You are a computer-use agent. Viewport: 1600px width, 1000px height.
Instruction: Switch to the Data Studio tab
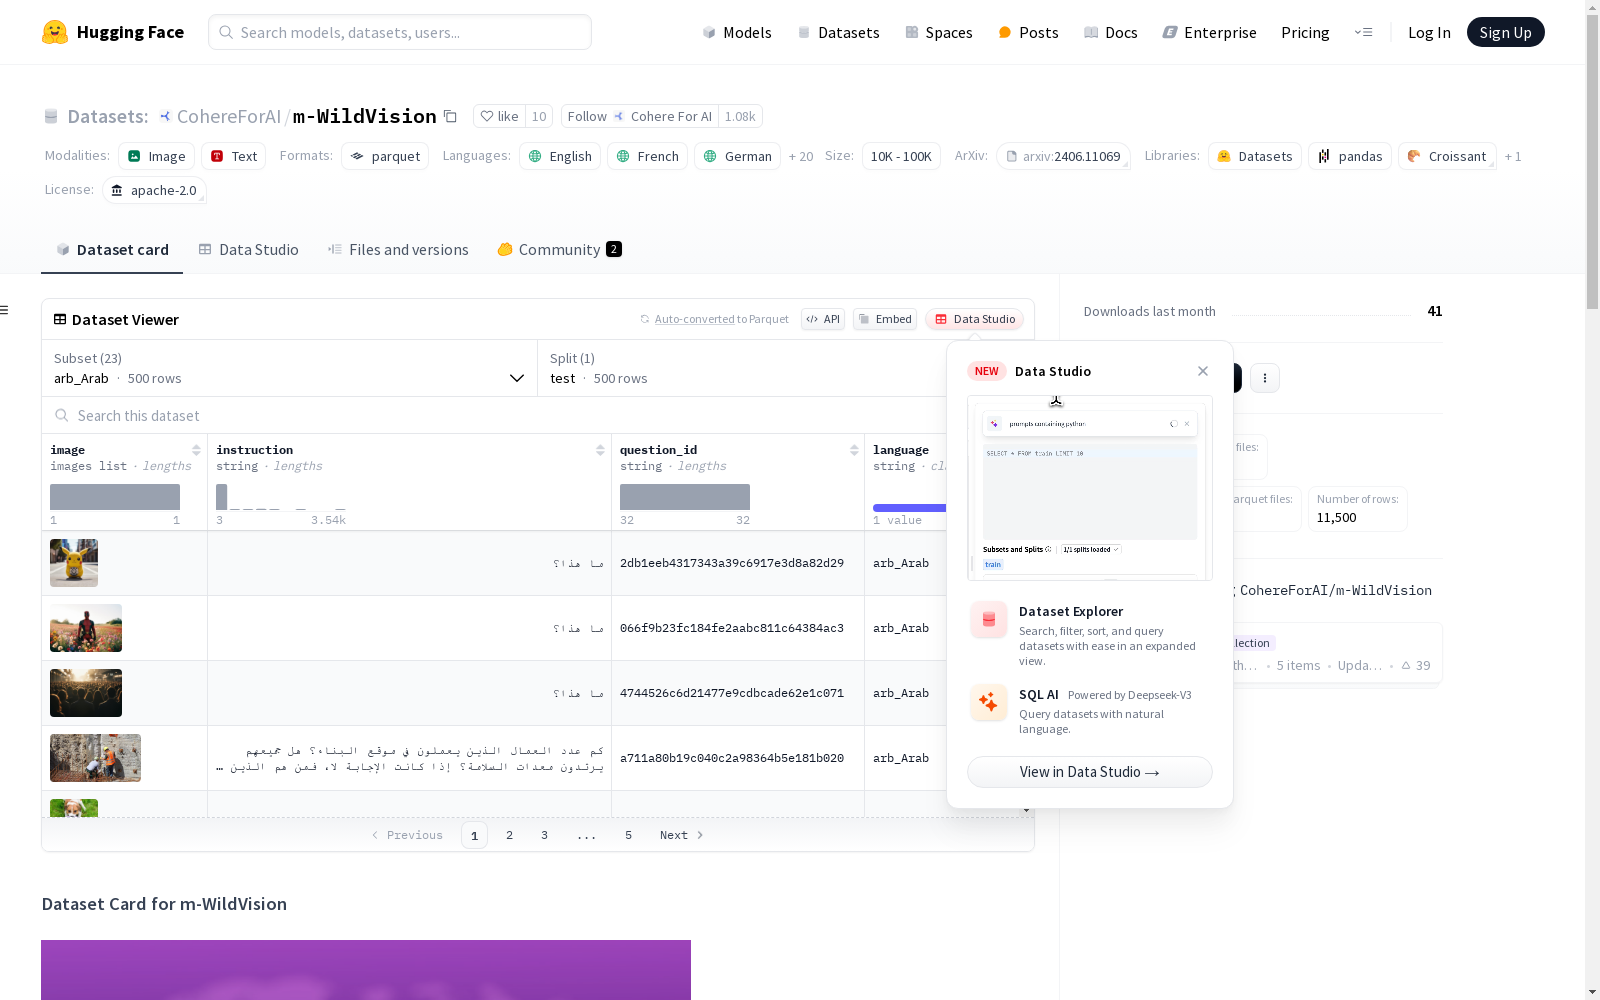(x=248, y=250)
